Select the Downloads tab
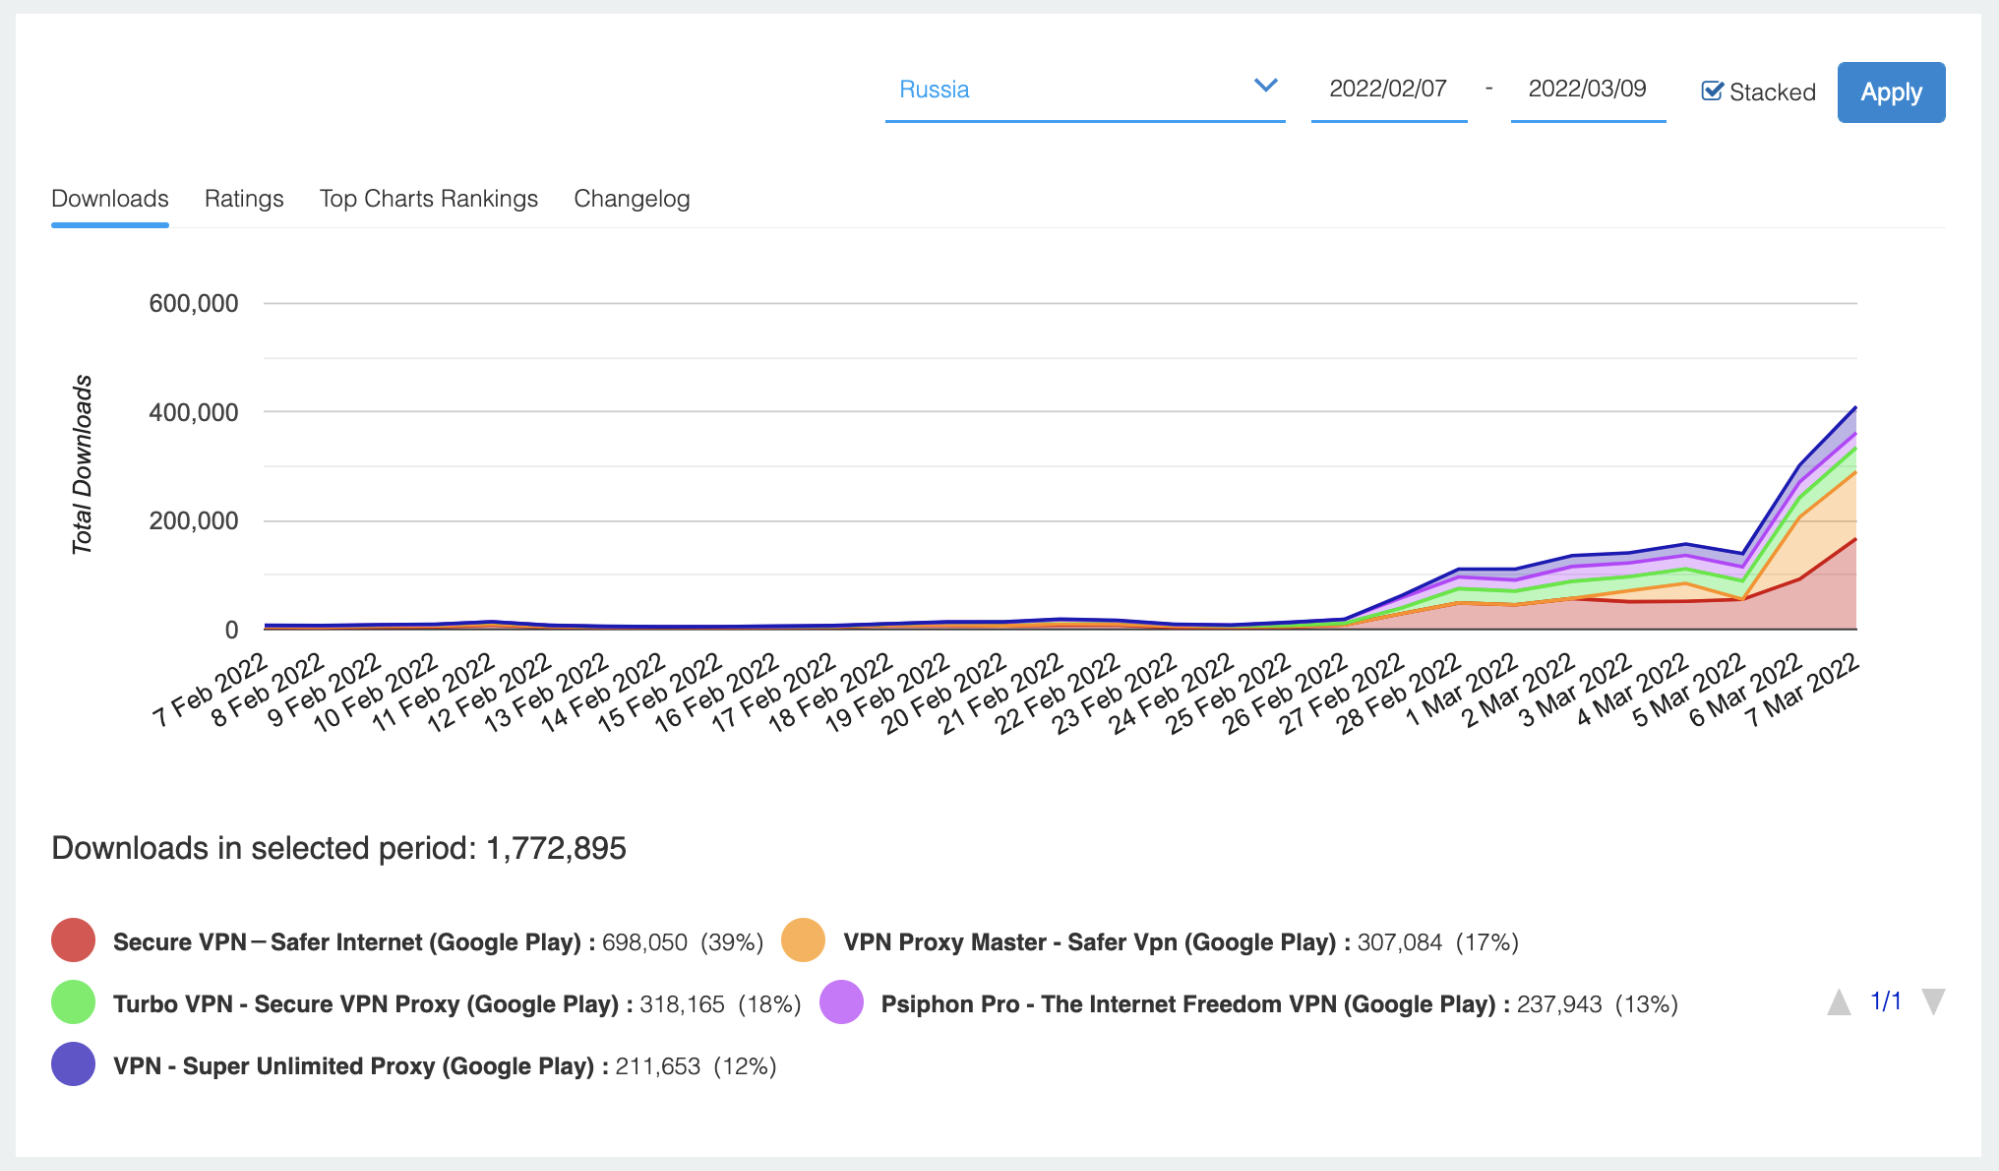The height and width of the screenshot is (1171, 1999). [x=110, y=198]
